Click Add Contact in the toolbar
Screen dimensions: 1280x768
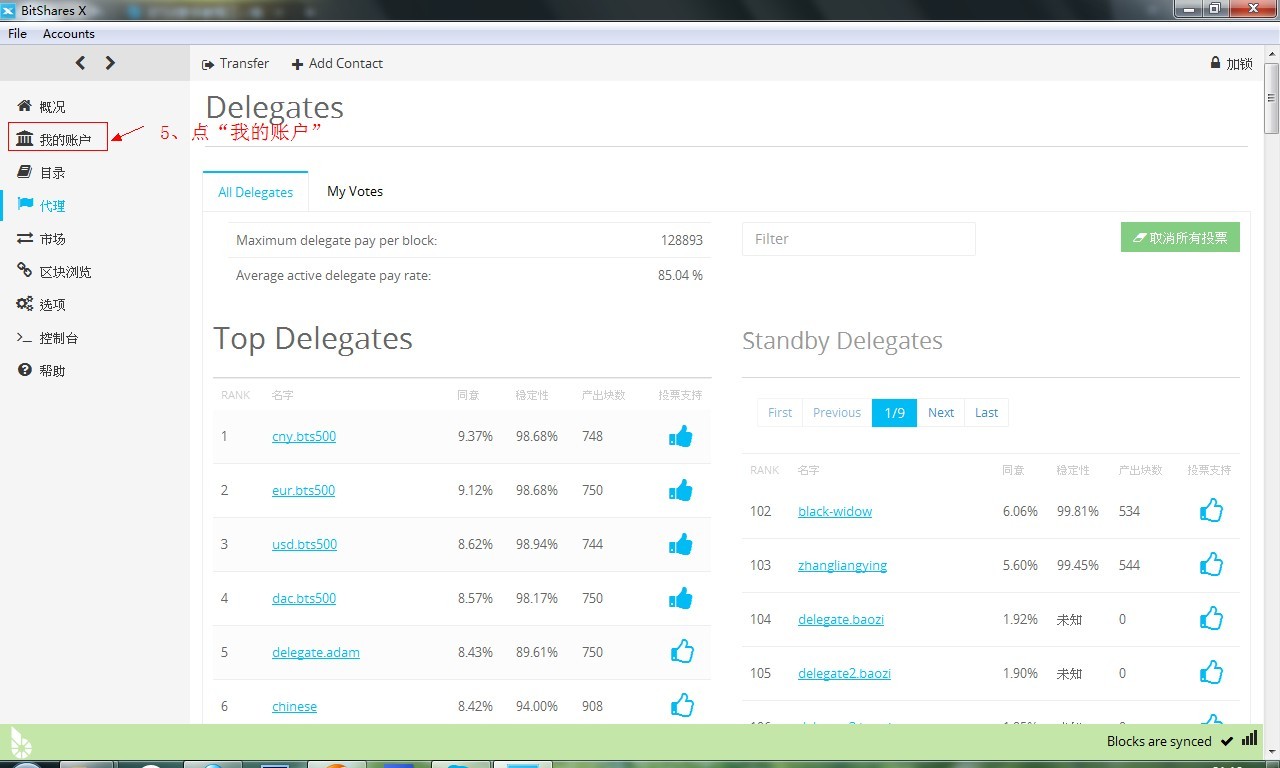pyautogui.click(x=337, y=63)
